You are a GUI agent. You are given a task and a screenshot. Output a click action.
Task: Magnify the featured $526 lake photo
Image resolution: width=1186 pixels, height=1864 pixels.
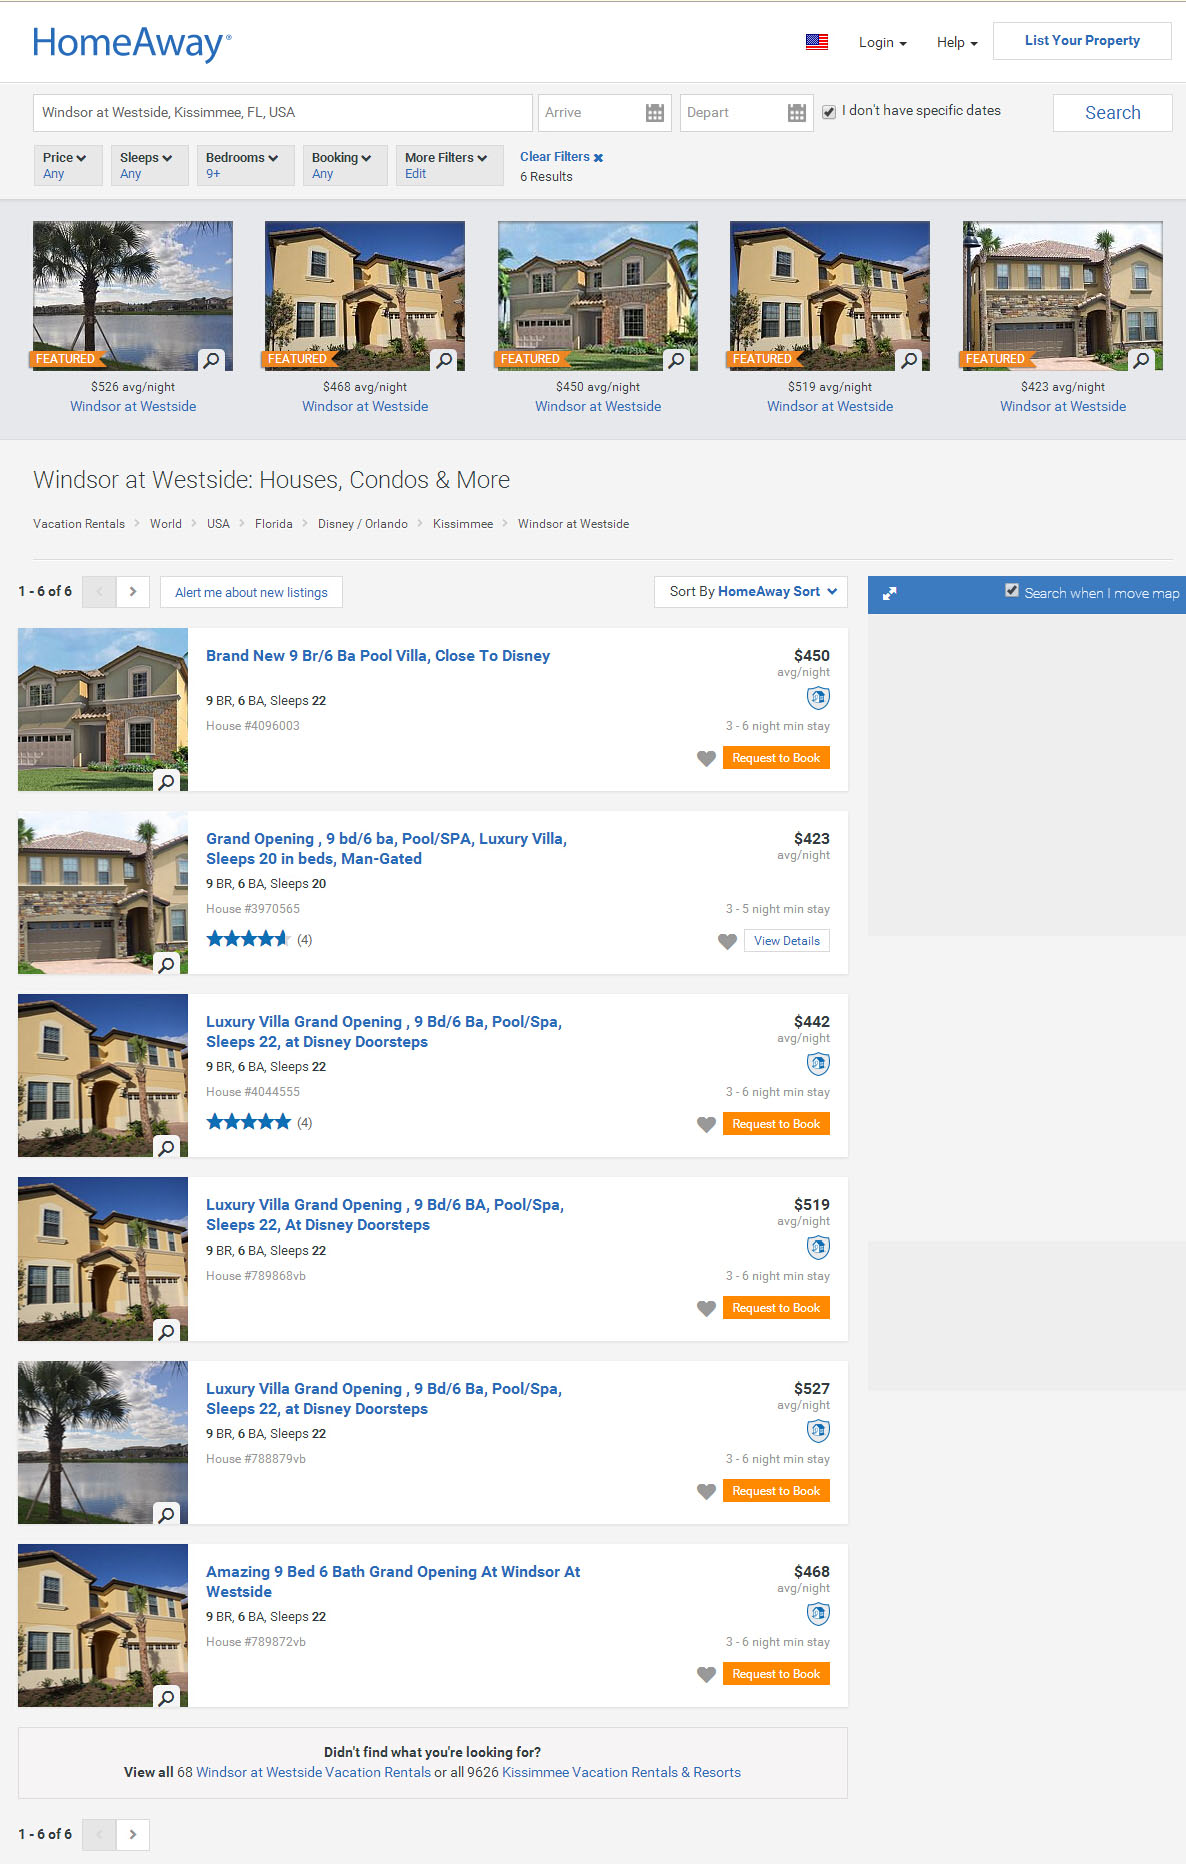(211, 360)
